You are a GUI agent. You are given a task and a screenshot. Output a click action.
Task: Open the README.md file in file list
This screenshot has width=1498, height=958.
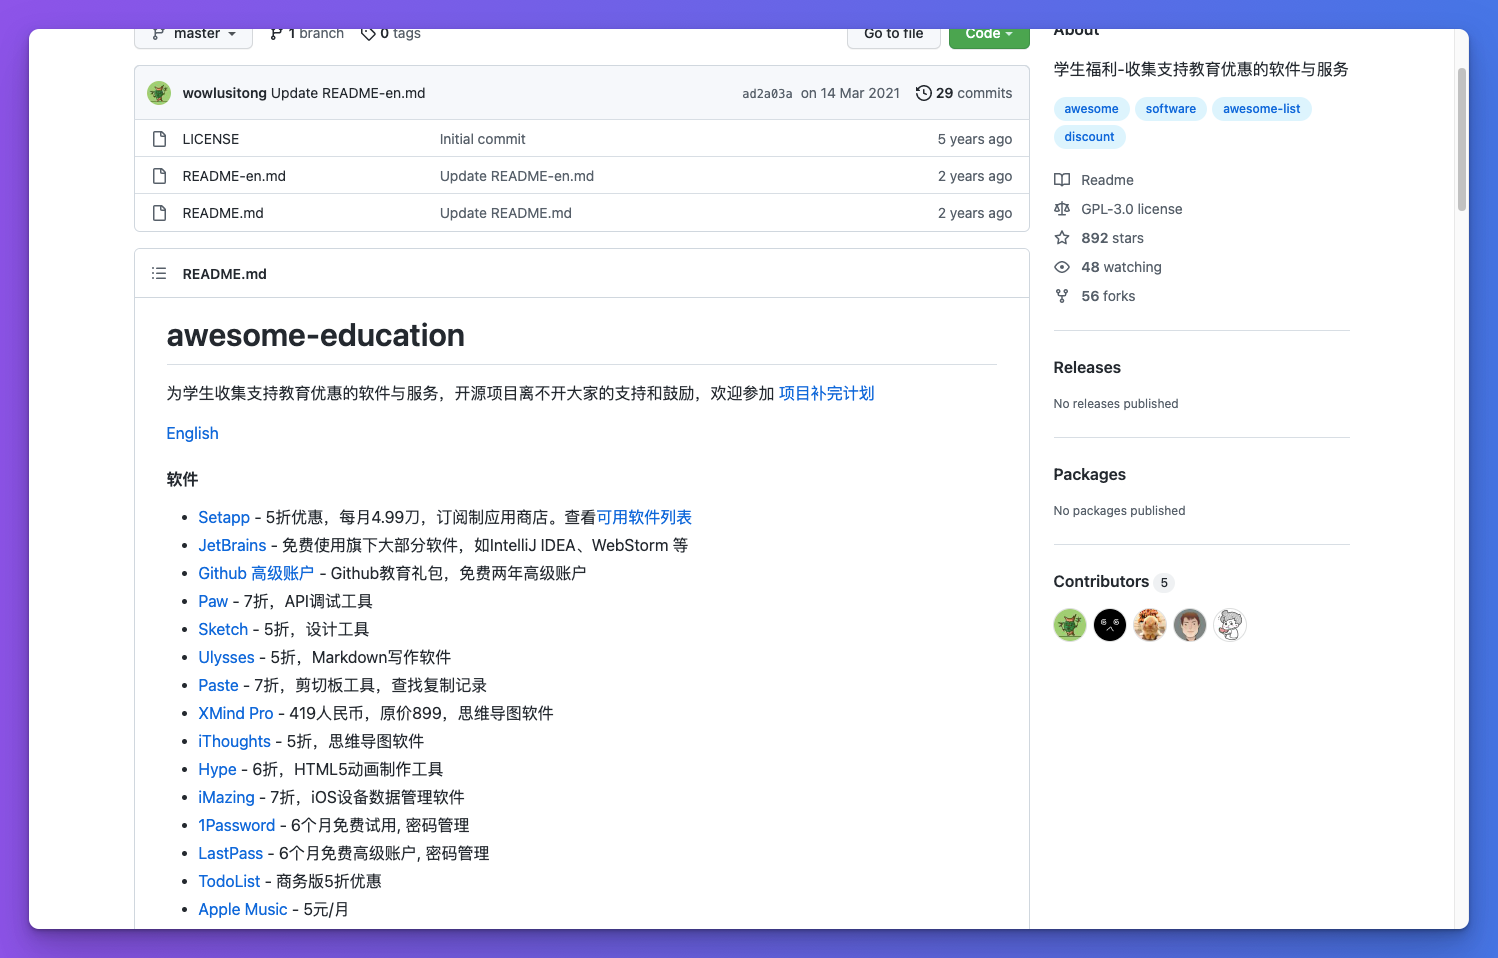pos(223,213)
